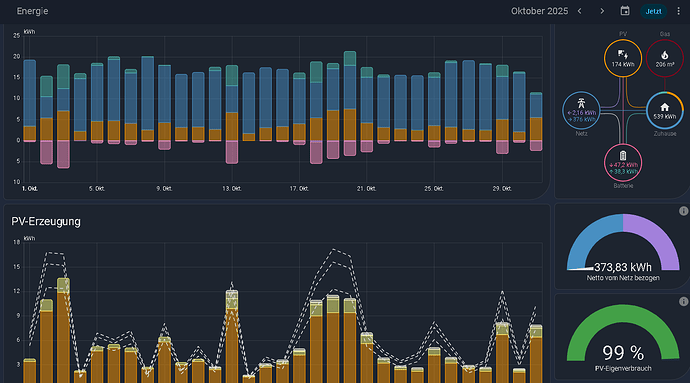Go to the next month
Viewport: 690px width, 383px height.
602,11
